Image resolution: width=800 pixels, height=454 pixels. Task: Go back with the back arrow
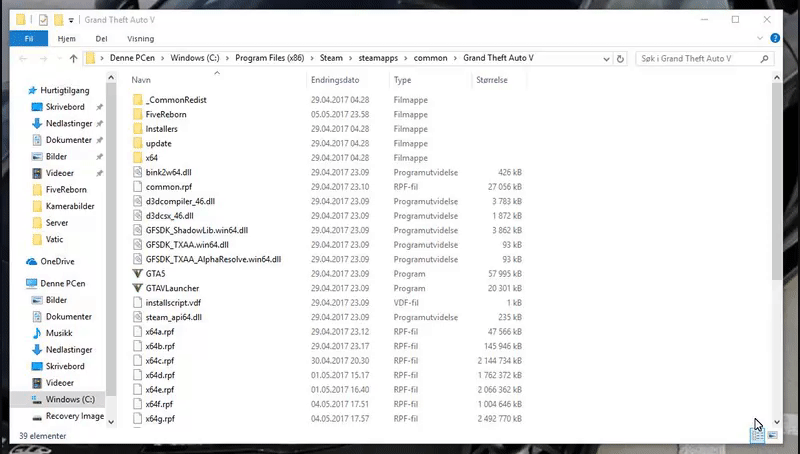[x=23, y=59]
